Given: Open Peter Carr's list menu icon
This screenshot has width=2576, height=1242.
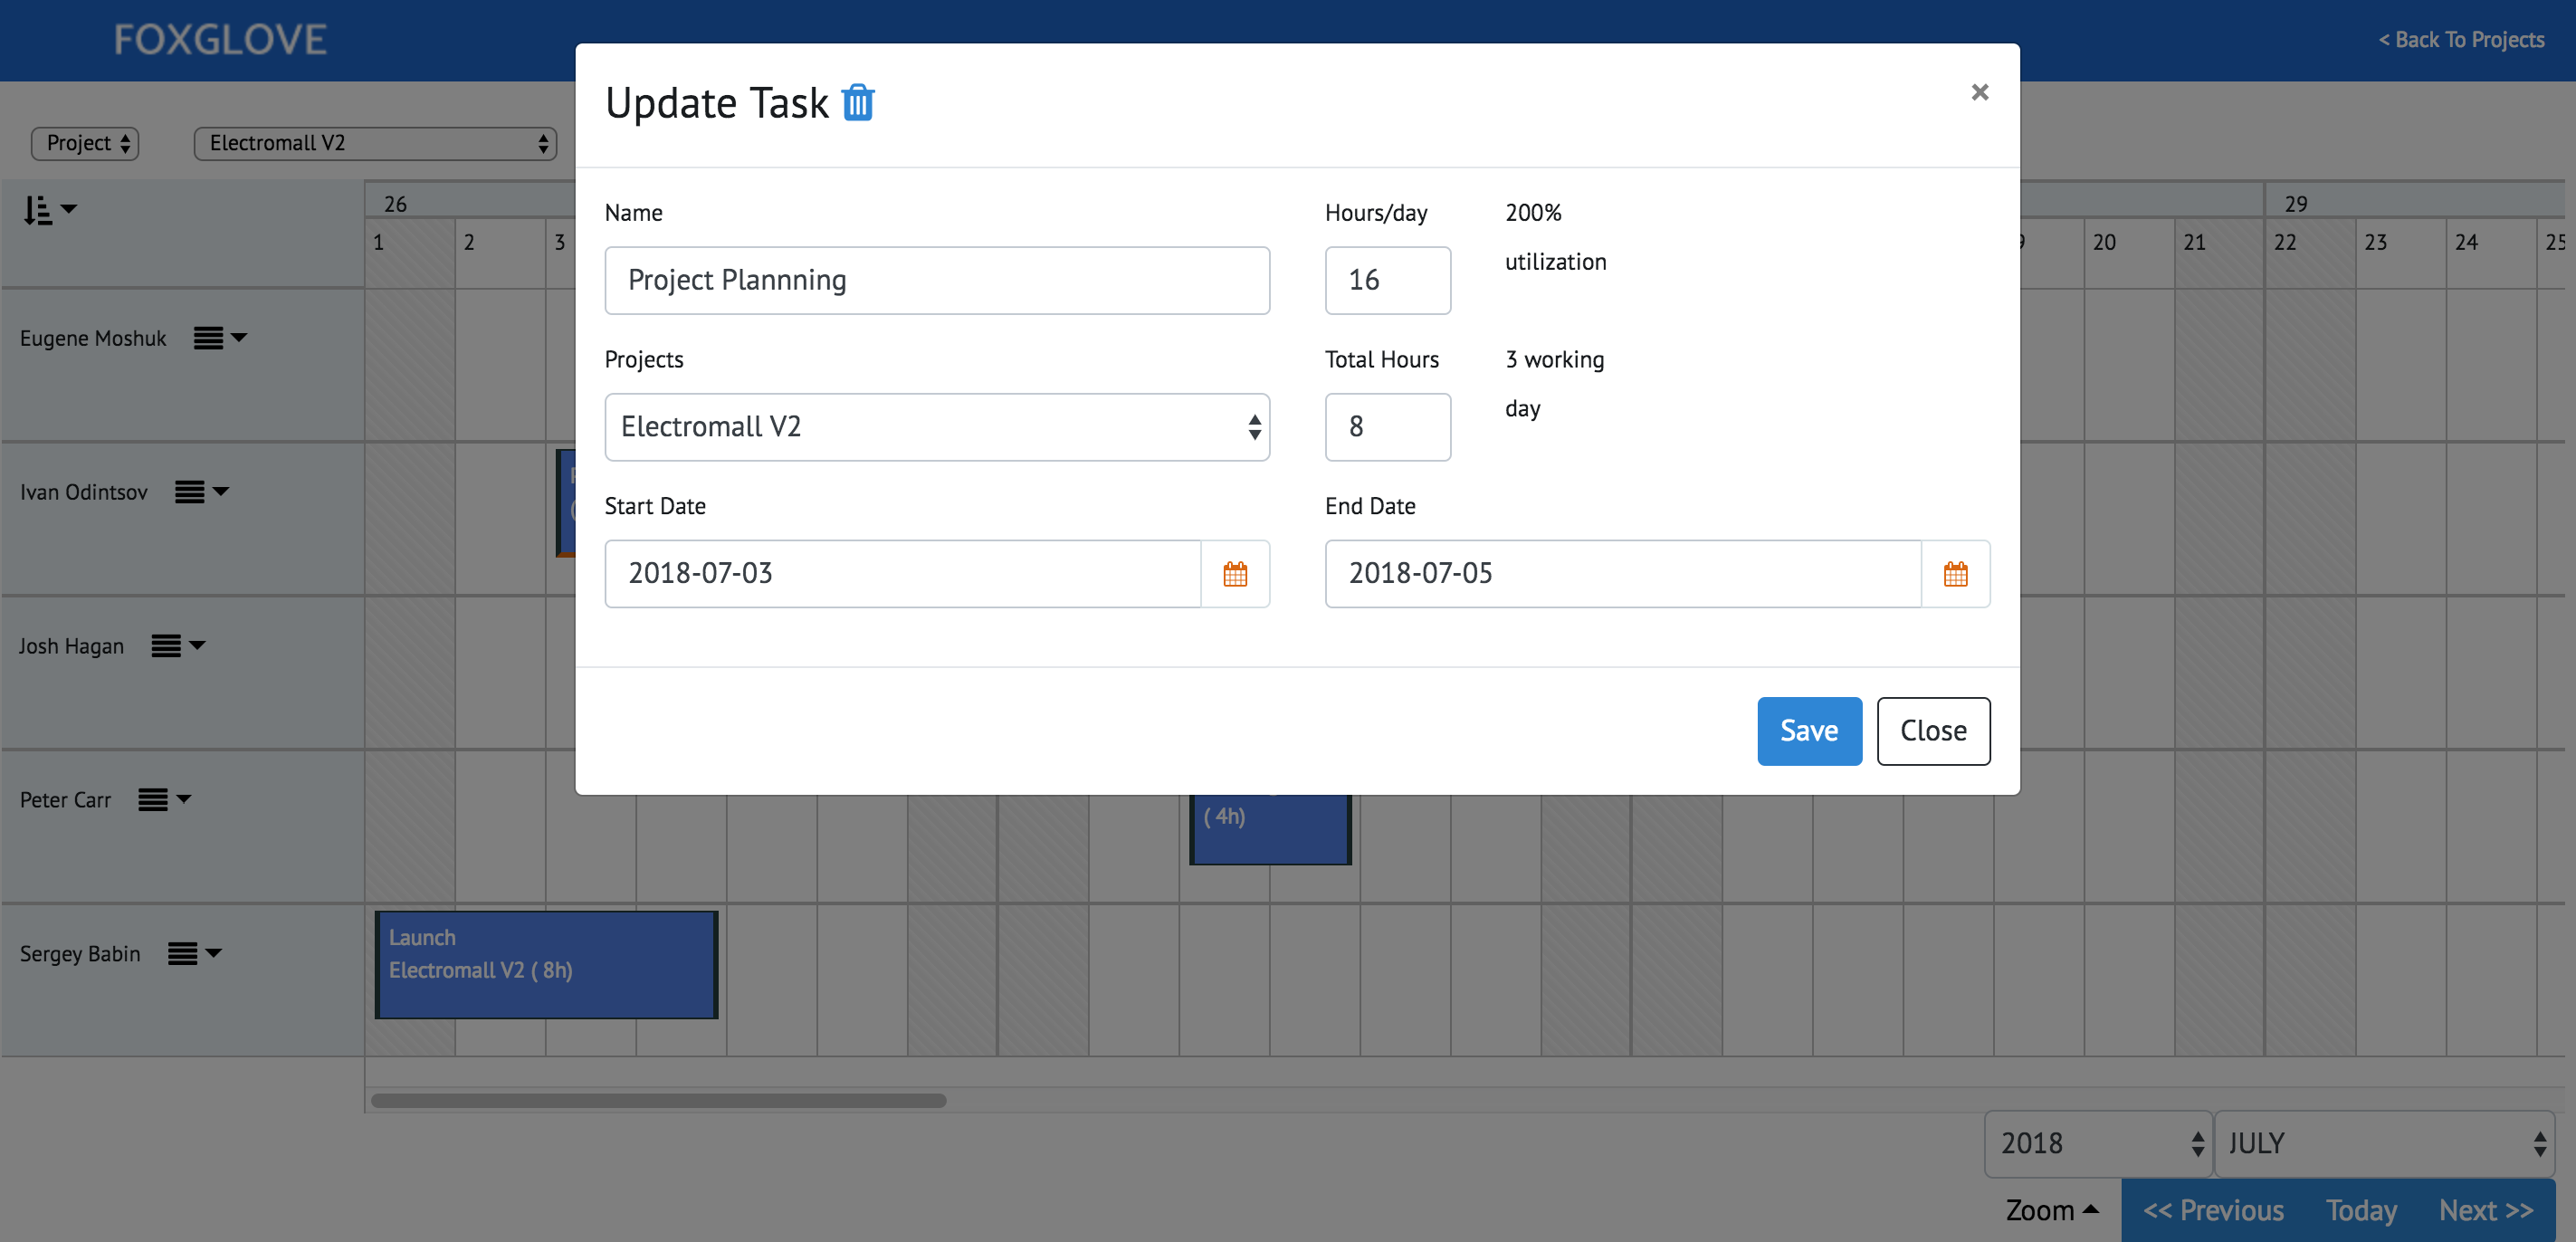Looking at the screenshot, I should click(163, 800).
